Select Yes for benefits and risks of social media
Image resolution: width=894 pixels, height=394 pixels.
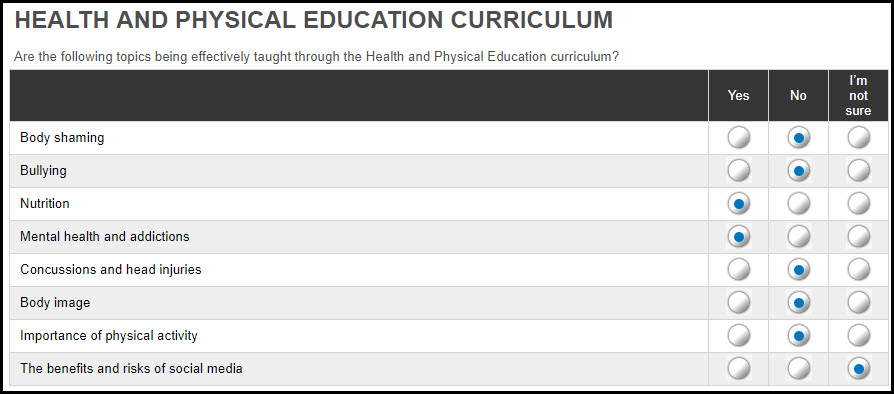point(738,369)
